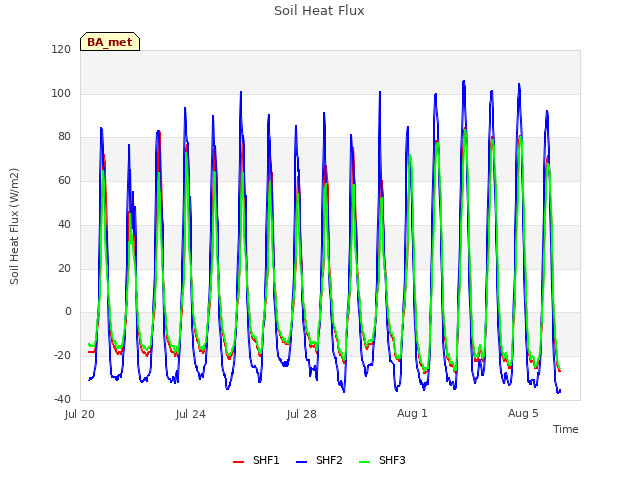Click the 0 y-axis tick label
This screenshot has height=480, width=640.
(x=68, y=312)
